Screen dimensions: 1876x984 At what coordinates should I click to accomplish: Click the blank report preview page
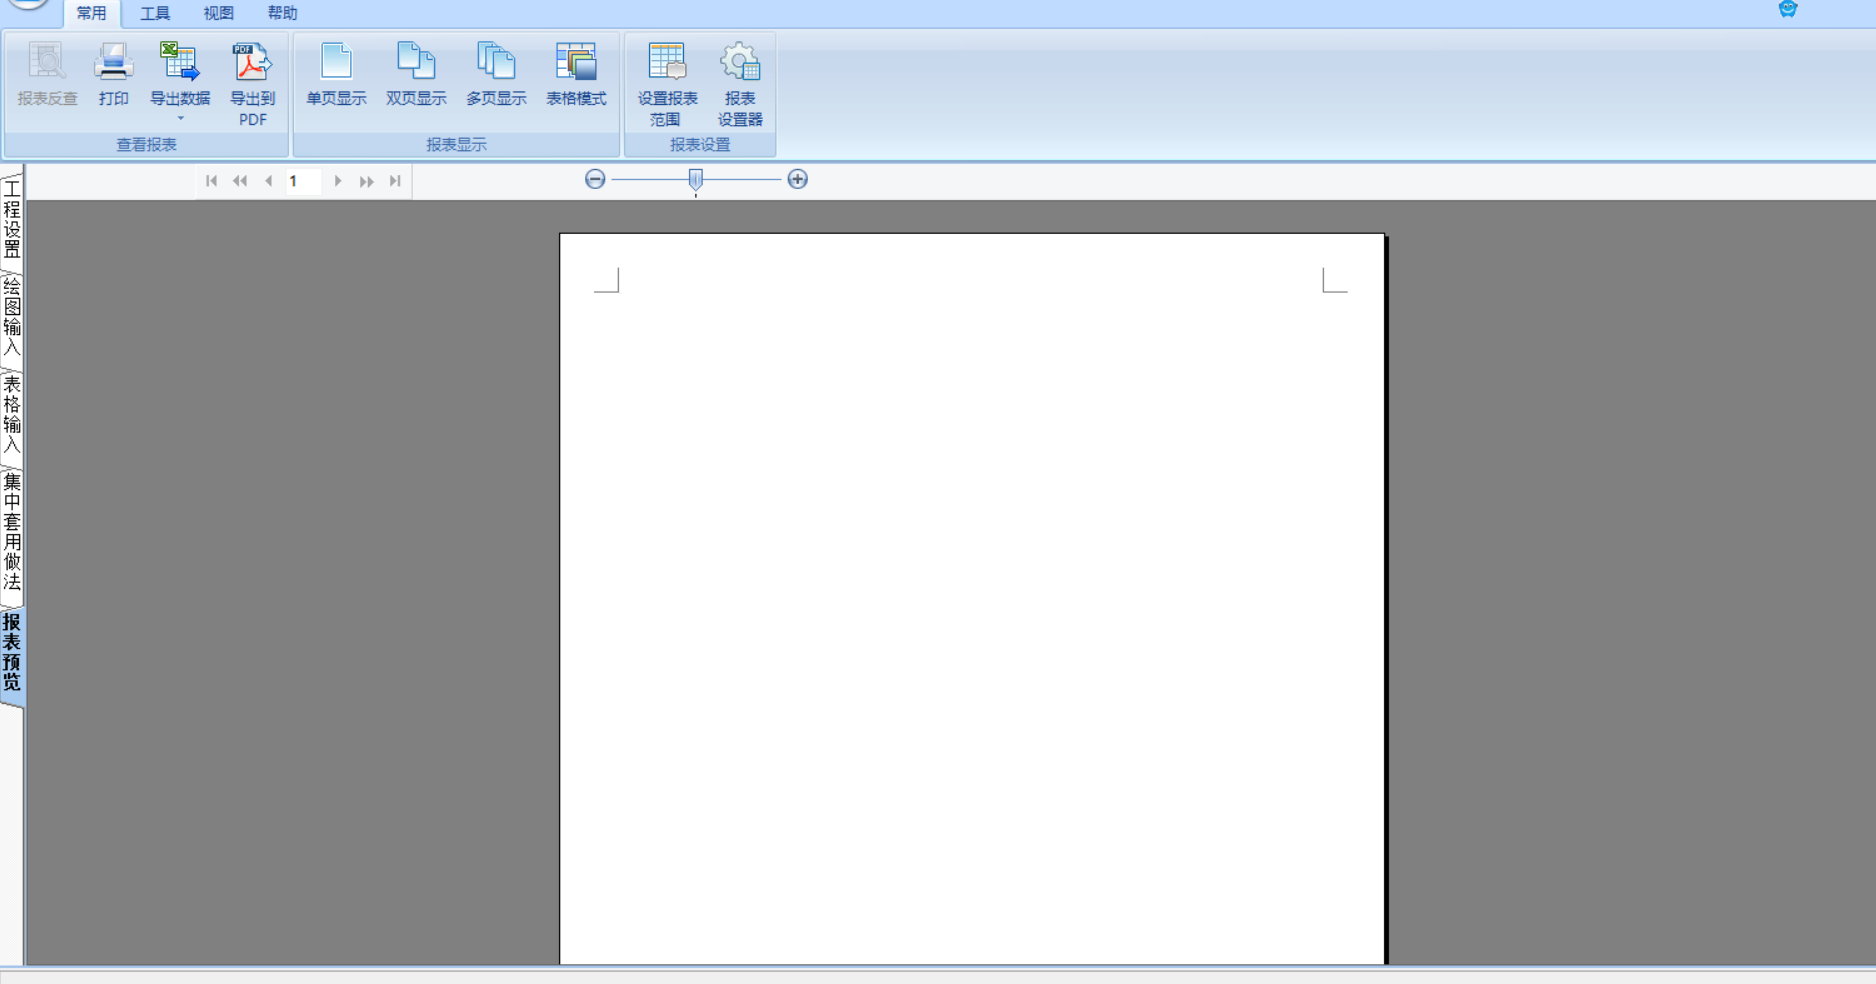pos(972,599)
